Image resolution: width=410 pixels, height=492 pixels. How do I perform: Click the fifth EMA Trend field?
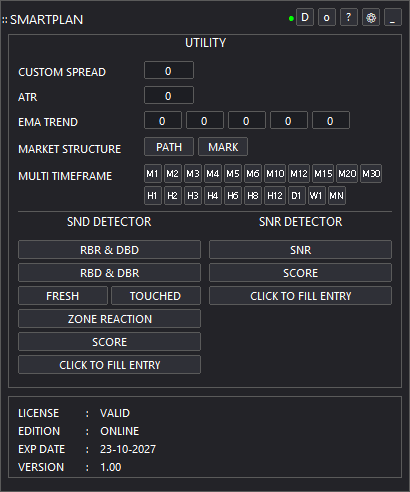click(331, 120)
